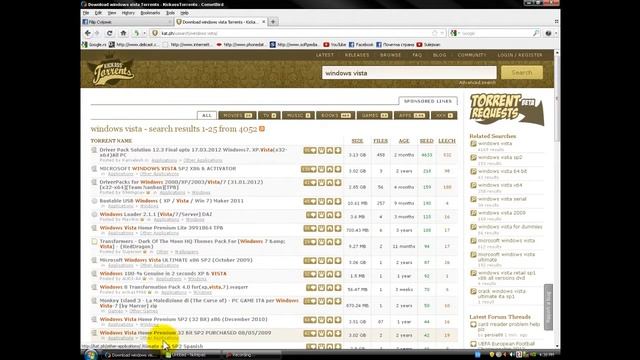Open the dropdown beside far-right toolbar add-on
This screenshot has width=640, height=360.
coord(556,33)
